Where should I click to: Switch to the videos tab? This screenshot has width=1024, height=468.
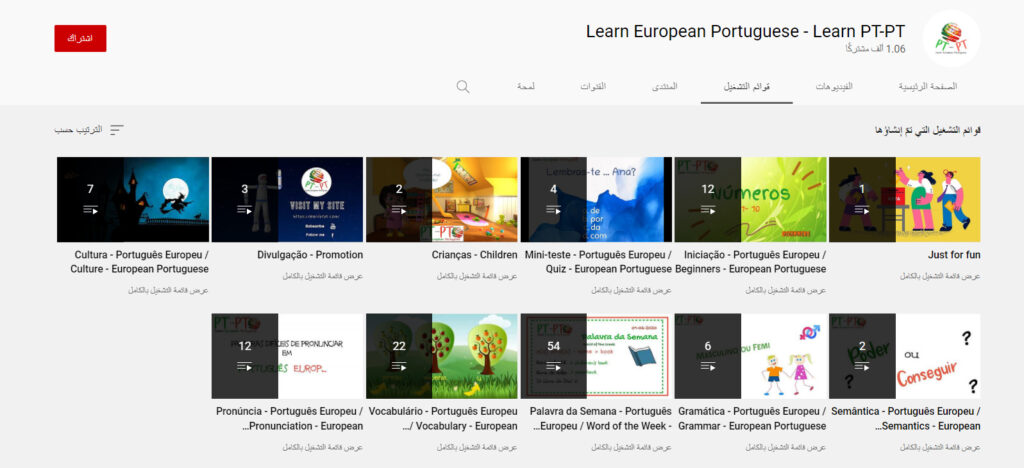[834, 86]
